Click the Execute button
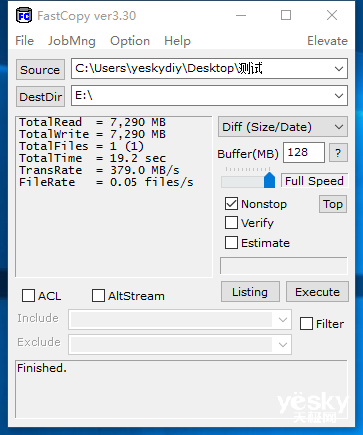This screenshot has height=435, width=363. [317, 292]
